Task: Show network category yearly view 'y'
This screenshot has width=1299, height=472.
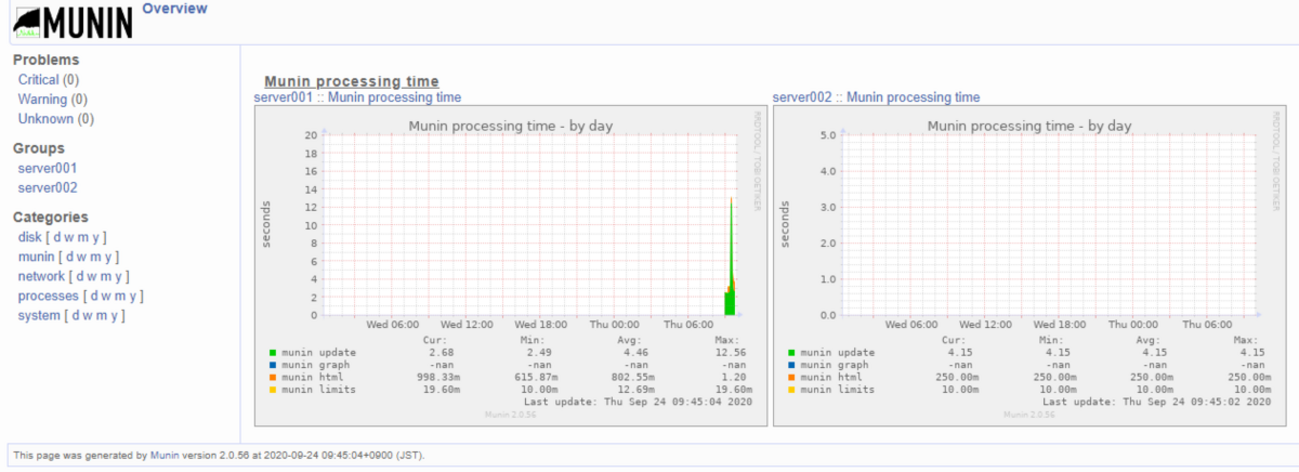Action: (118, 276)
